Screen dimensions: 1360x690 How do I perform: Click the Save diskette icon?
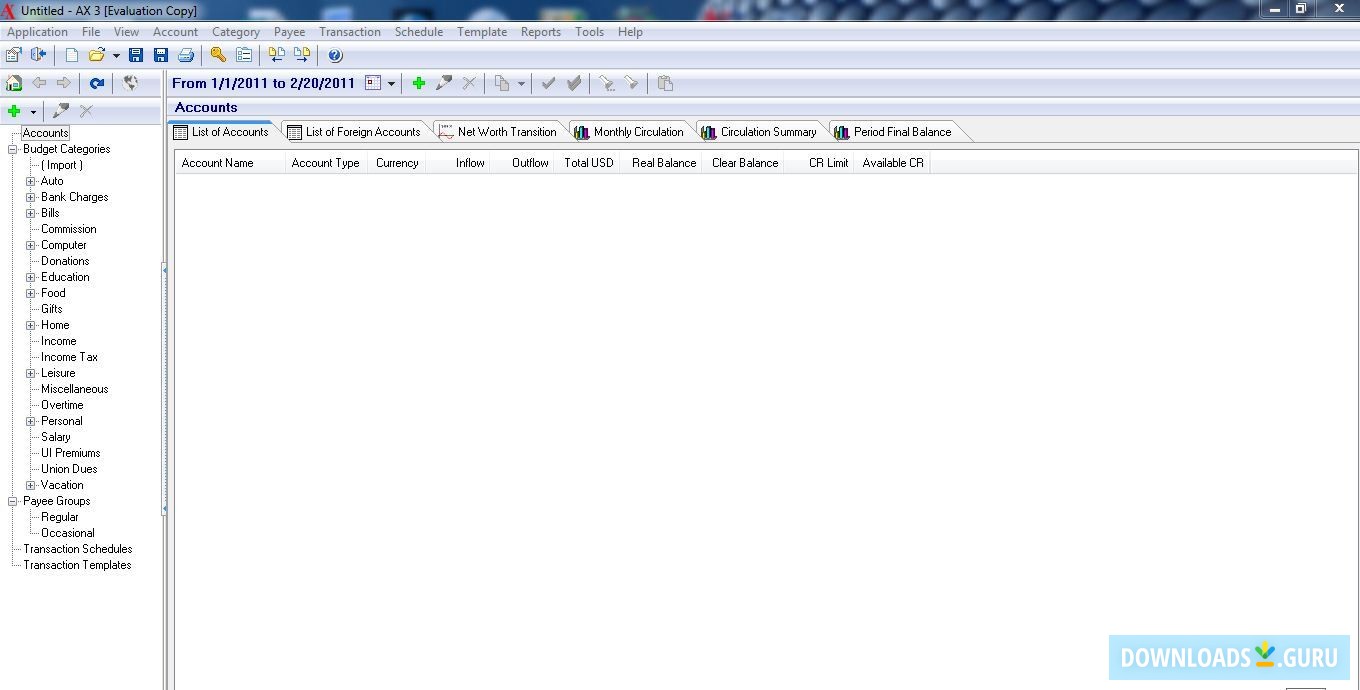(x=136, y=55)
